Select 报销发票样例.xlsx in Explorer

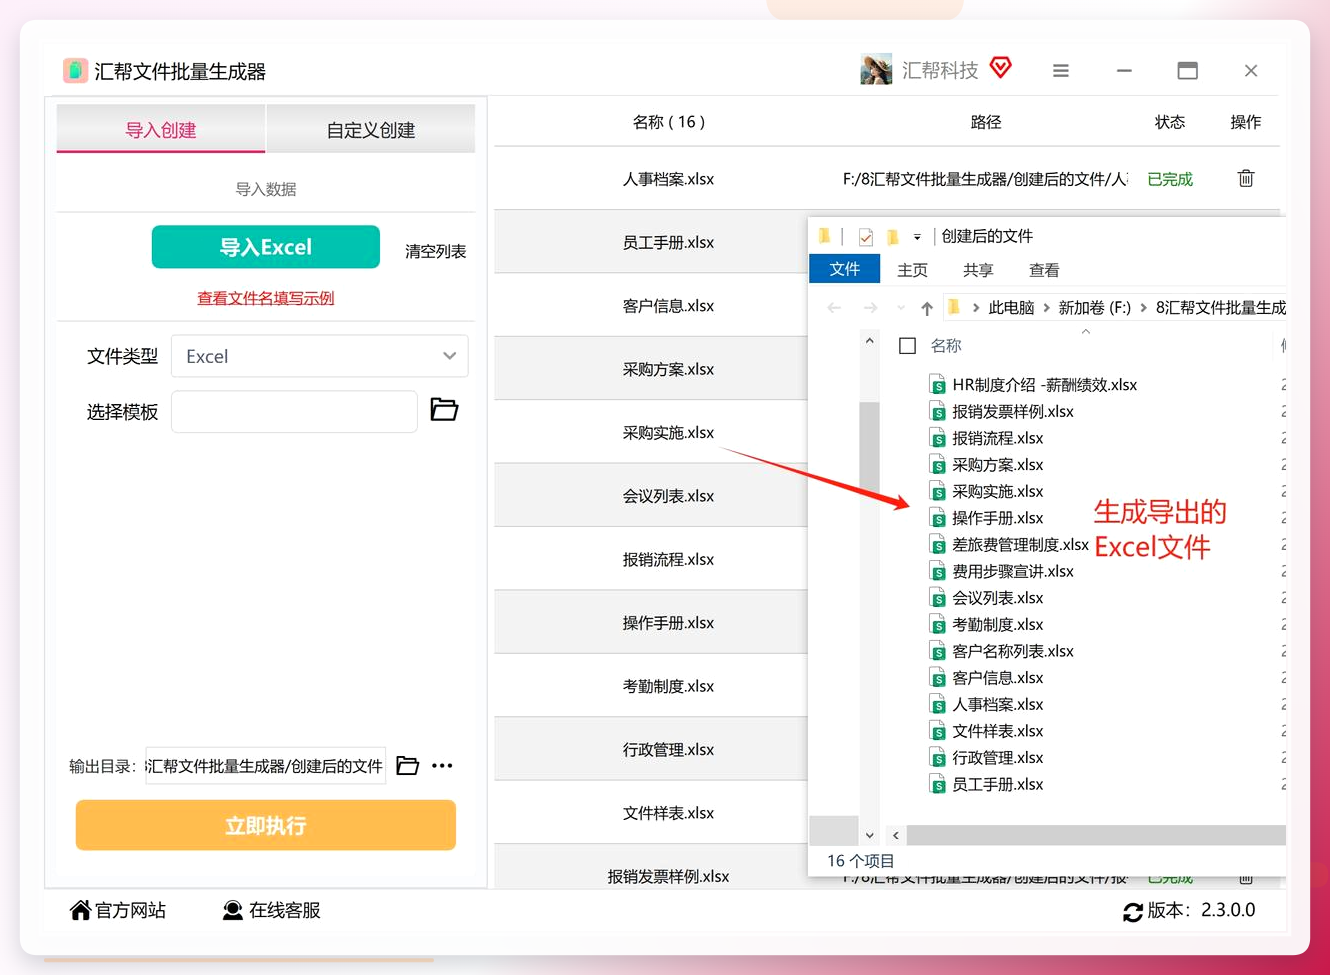(1013, 411)
